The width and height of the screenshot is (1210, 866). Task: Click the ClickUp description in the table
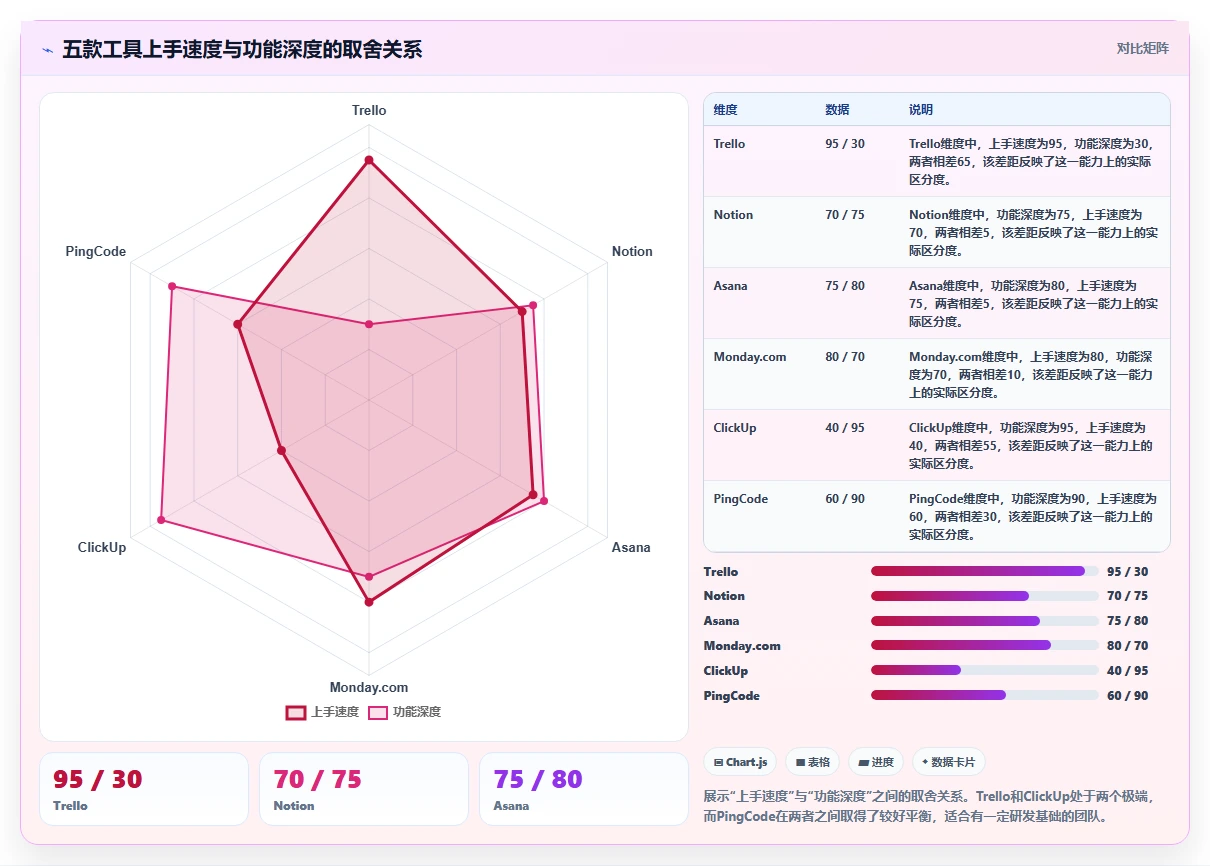[x=1033, y=446]
